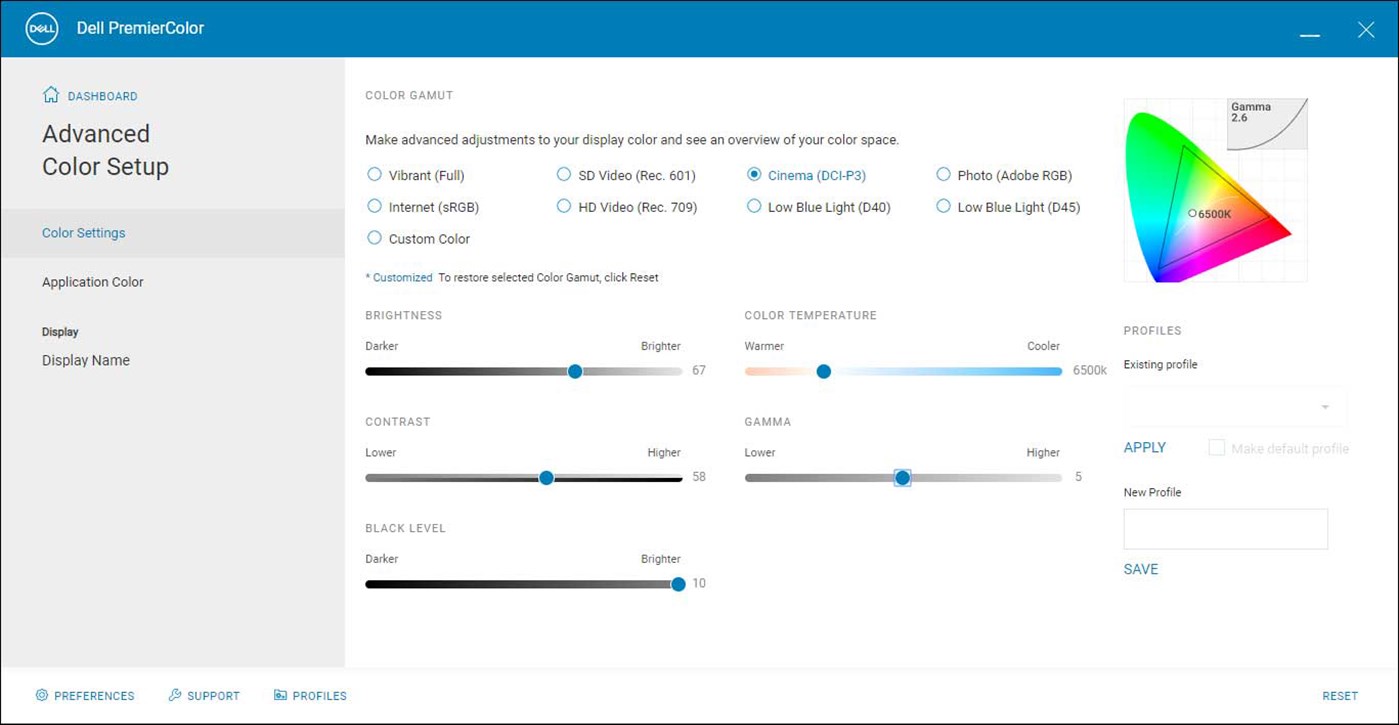Click RESET in the bottom right corner
The width and height of the screenshot is (1399, 725).
(1339, 695)
